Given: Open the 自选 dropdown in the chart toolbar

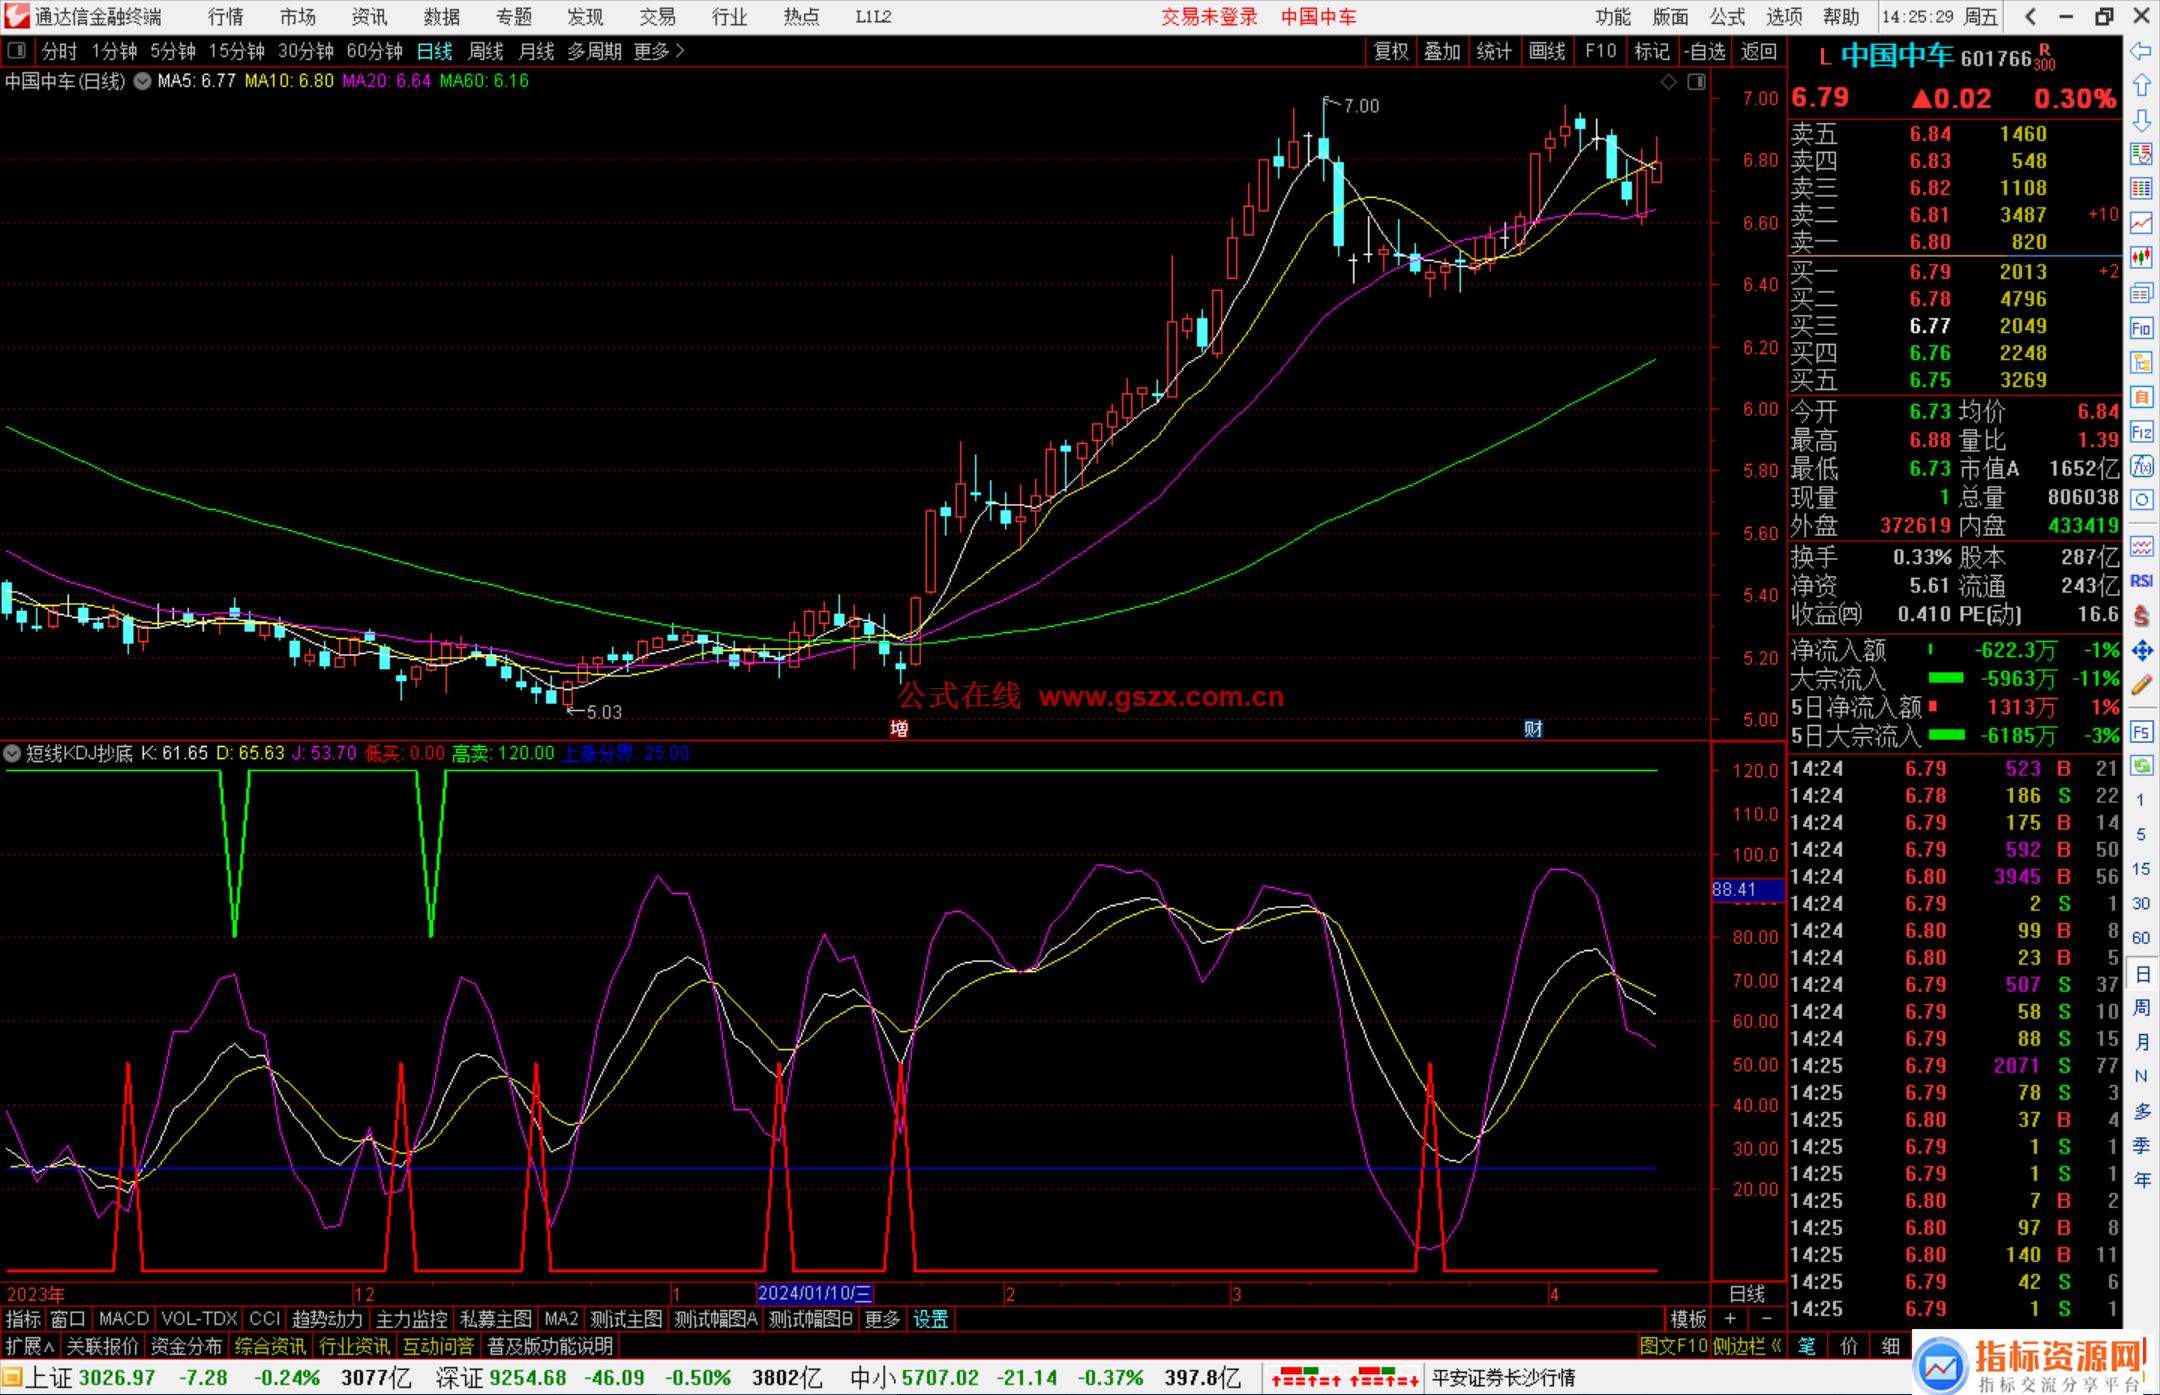Looking at the screenshot, I should coord(1704,51).
